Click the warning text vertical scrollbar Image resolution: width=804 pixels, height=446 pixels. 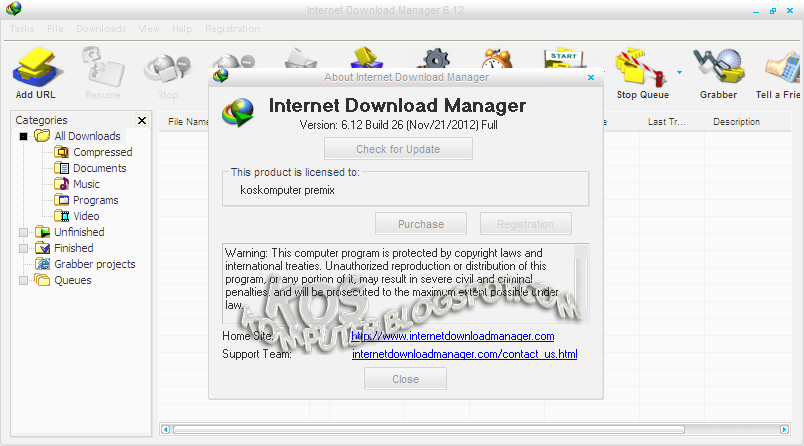pyautogui.click(x=581, y=283)
